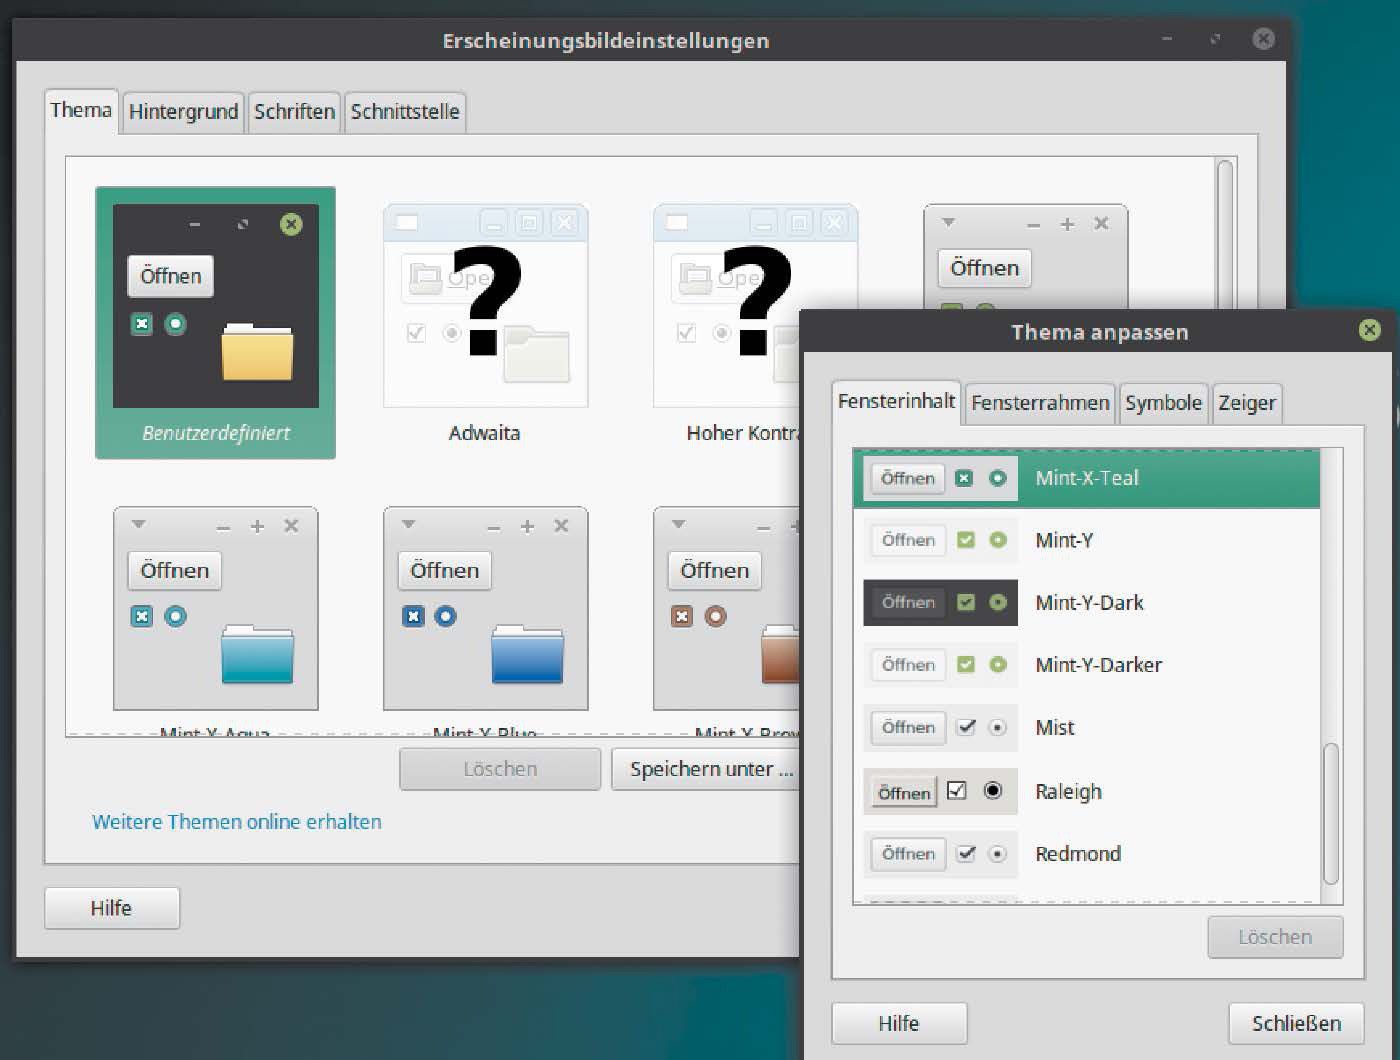Click Löschen in Thema anpassen dialog
Screen dimensions: 1400x1060
pyautogui.click(x=1275, y=937)
